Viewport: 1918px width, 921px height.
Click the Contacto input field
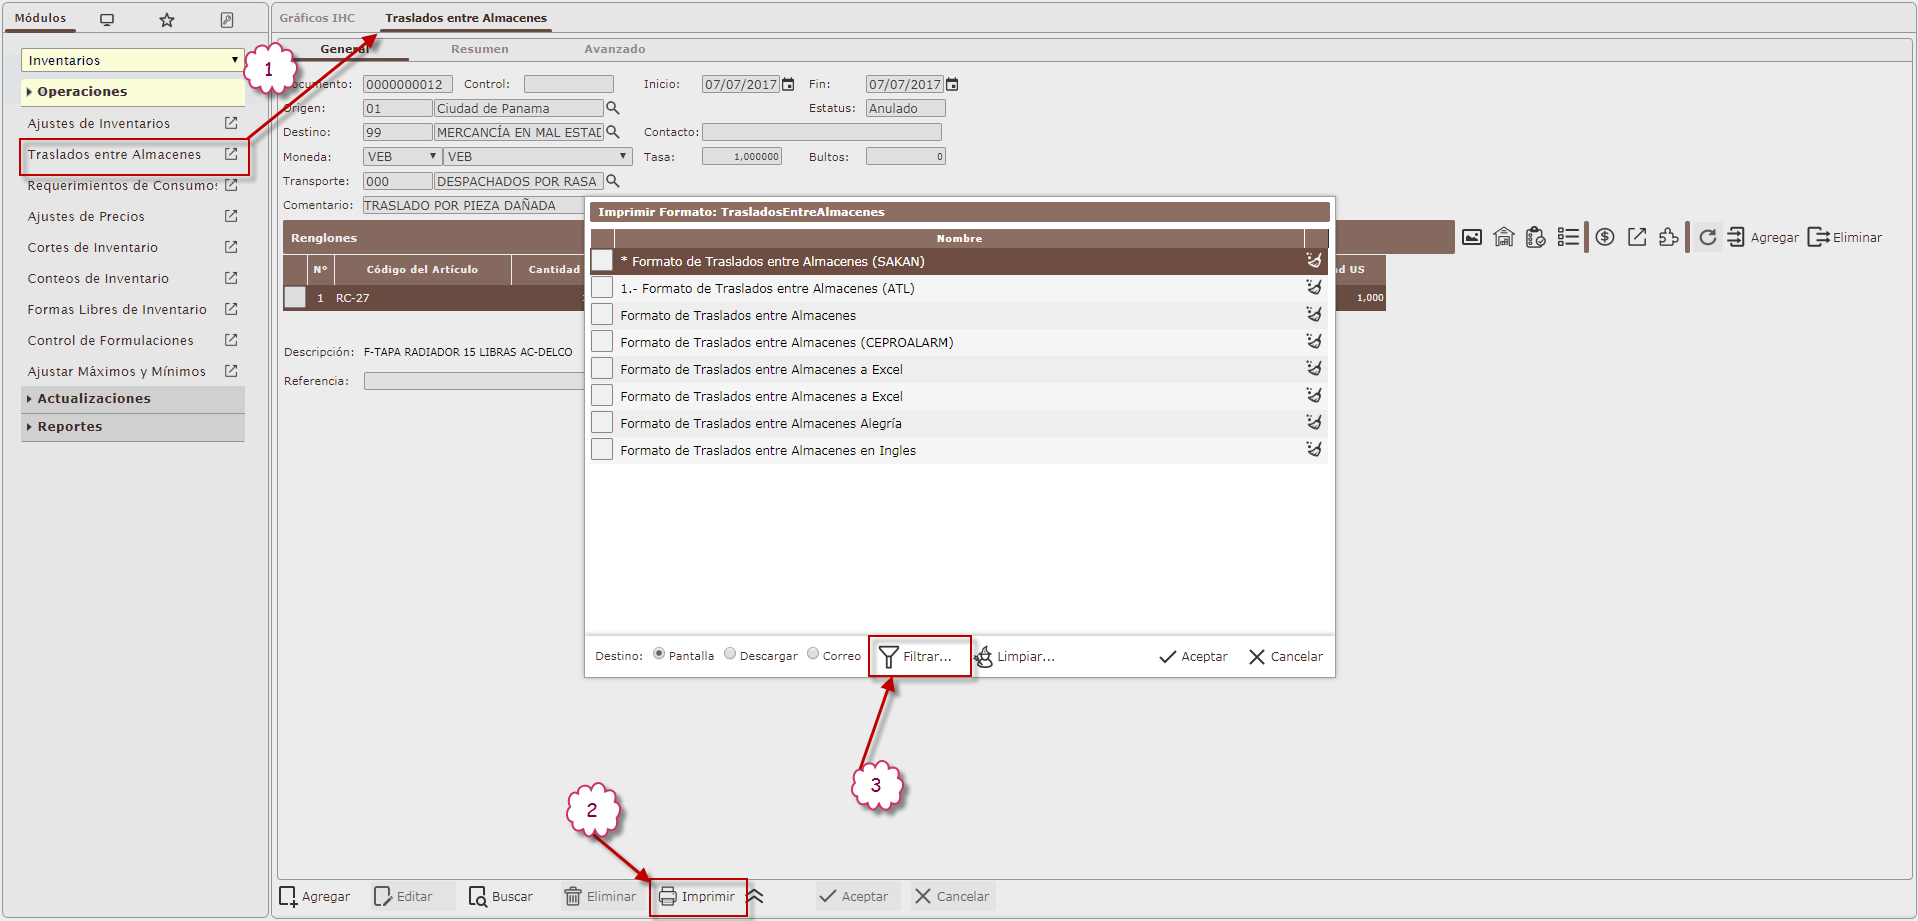[822, 132]
